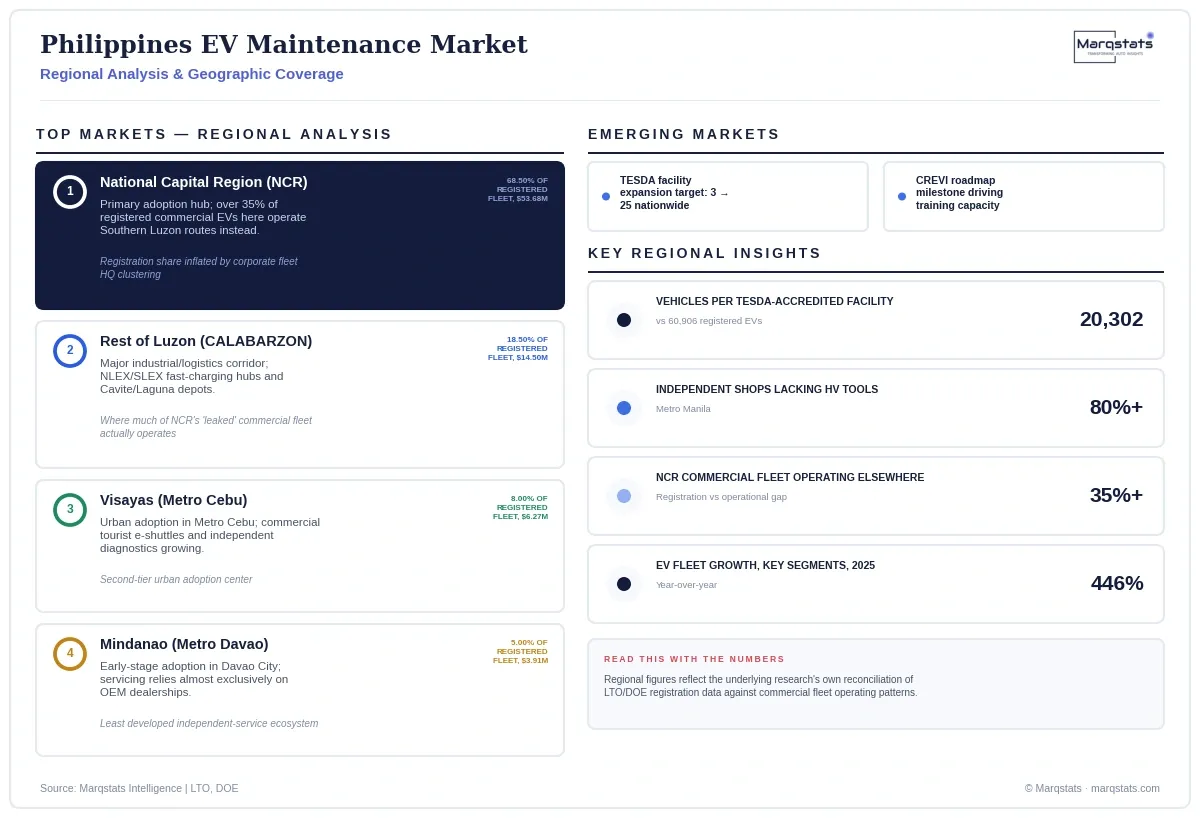Click the 446% value
The height and width of the screenshot is (818, 1200).
(1117, 583)
